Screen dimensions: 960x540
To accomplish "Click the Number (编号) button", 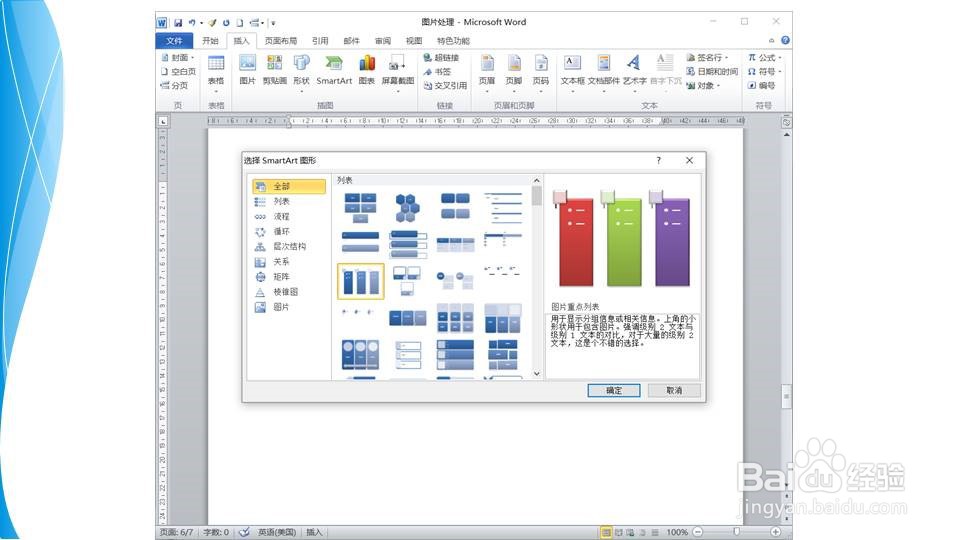I will pos(762,86).
